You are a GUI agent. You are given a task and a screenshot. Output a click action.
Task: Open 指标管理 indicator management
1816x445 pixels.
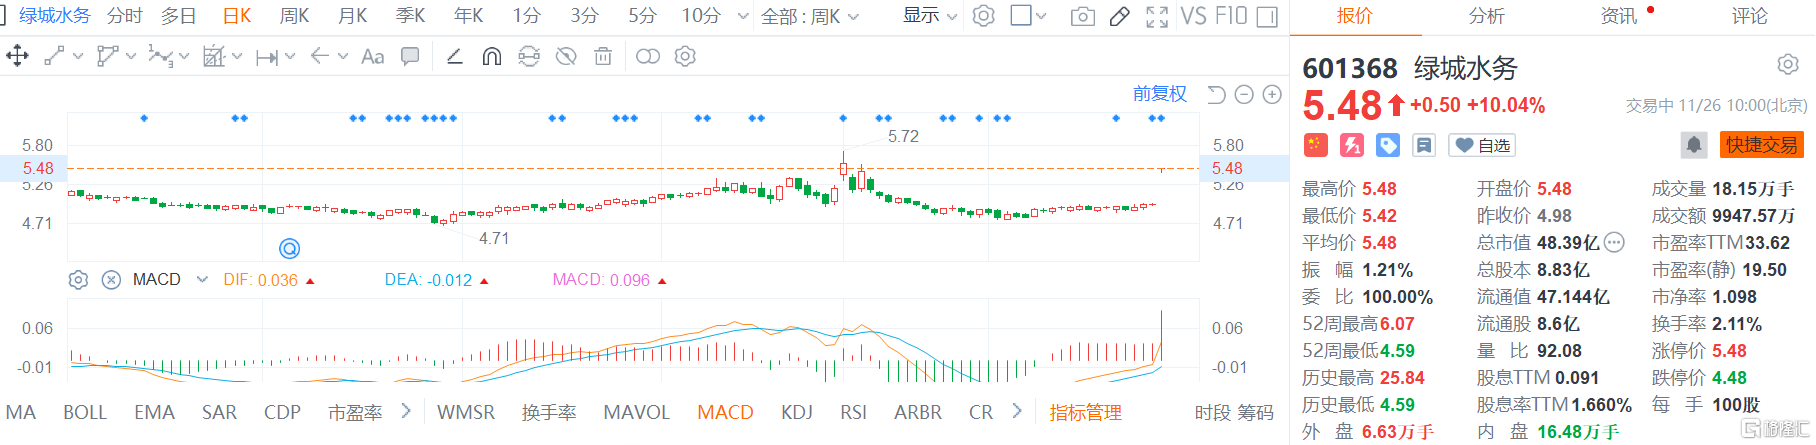(x=1085, y=412)
